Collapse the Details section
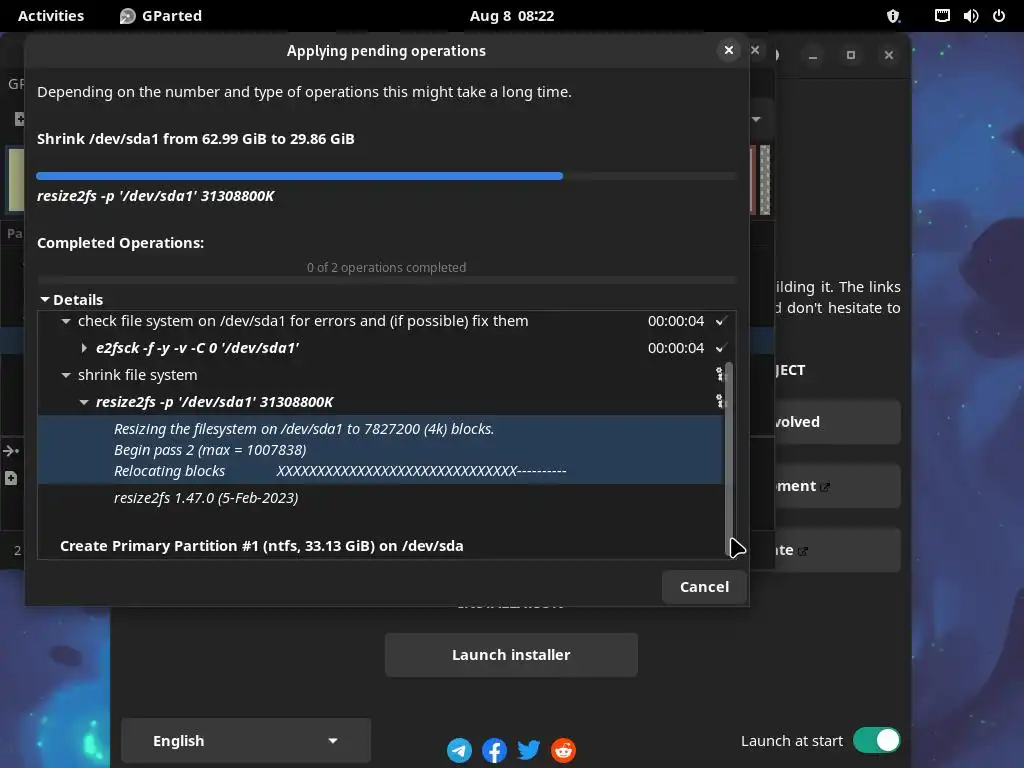 (44, 300)
